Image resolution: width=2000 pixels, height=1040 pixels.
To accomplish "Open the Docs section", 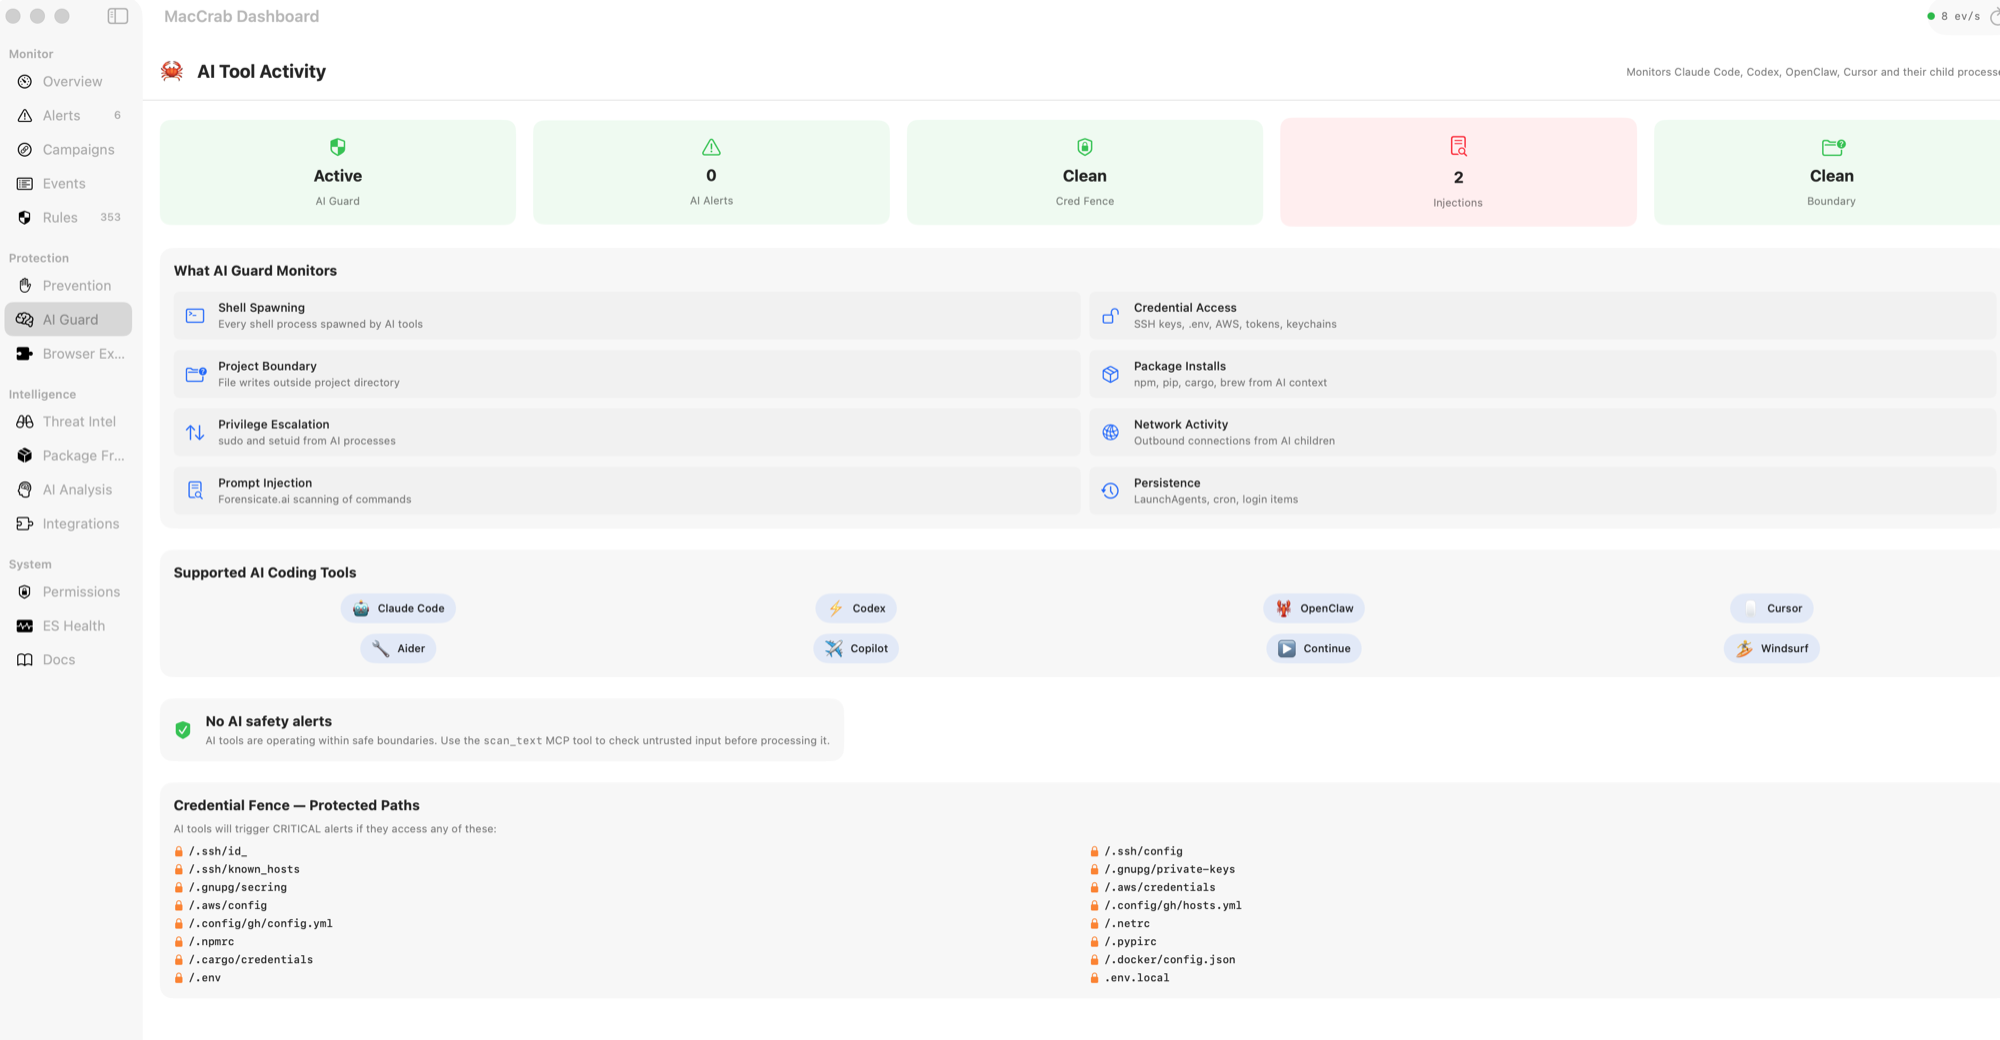I will [x=58, y=659].
